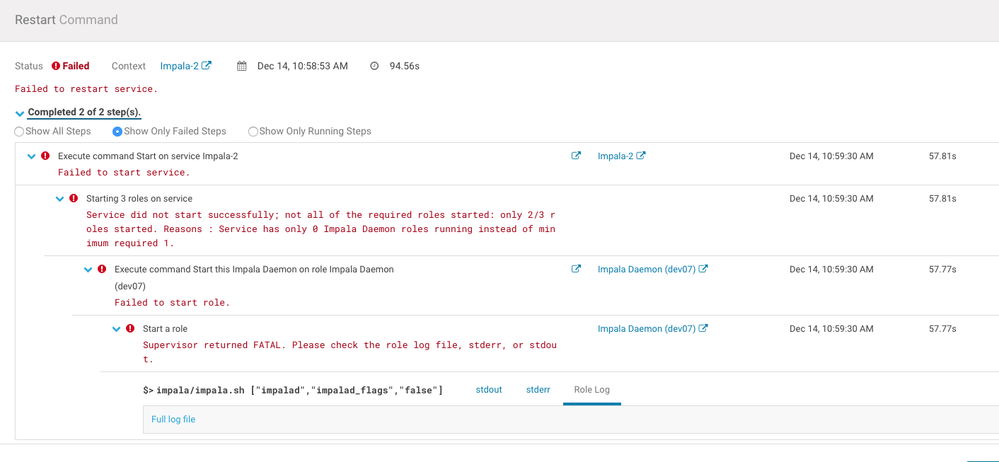Screen dimensions: 999x462
Task: Click the calendar icon next to the date
Action: (242, 66)
